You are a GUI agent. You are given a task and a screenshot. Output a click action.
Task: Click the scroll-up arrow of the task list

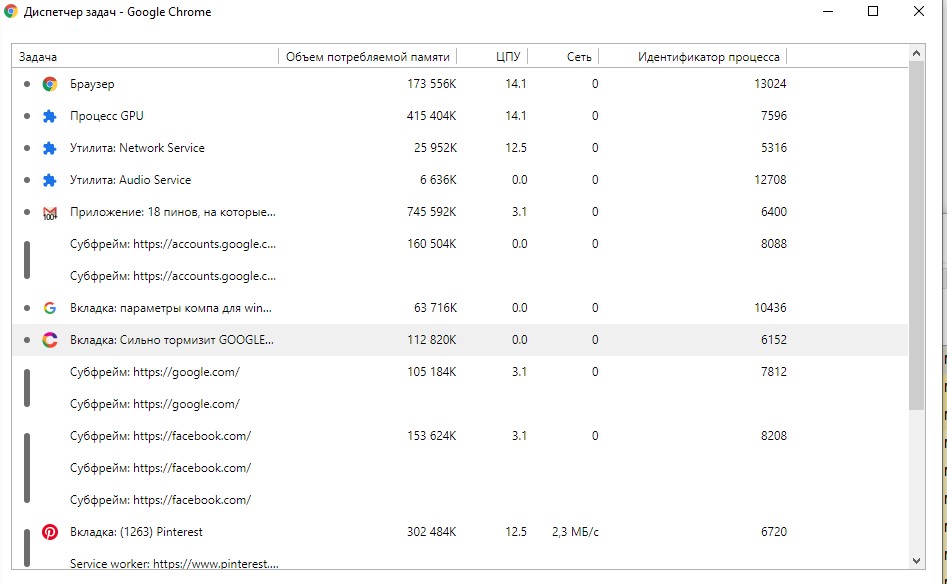(917, 52)
